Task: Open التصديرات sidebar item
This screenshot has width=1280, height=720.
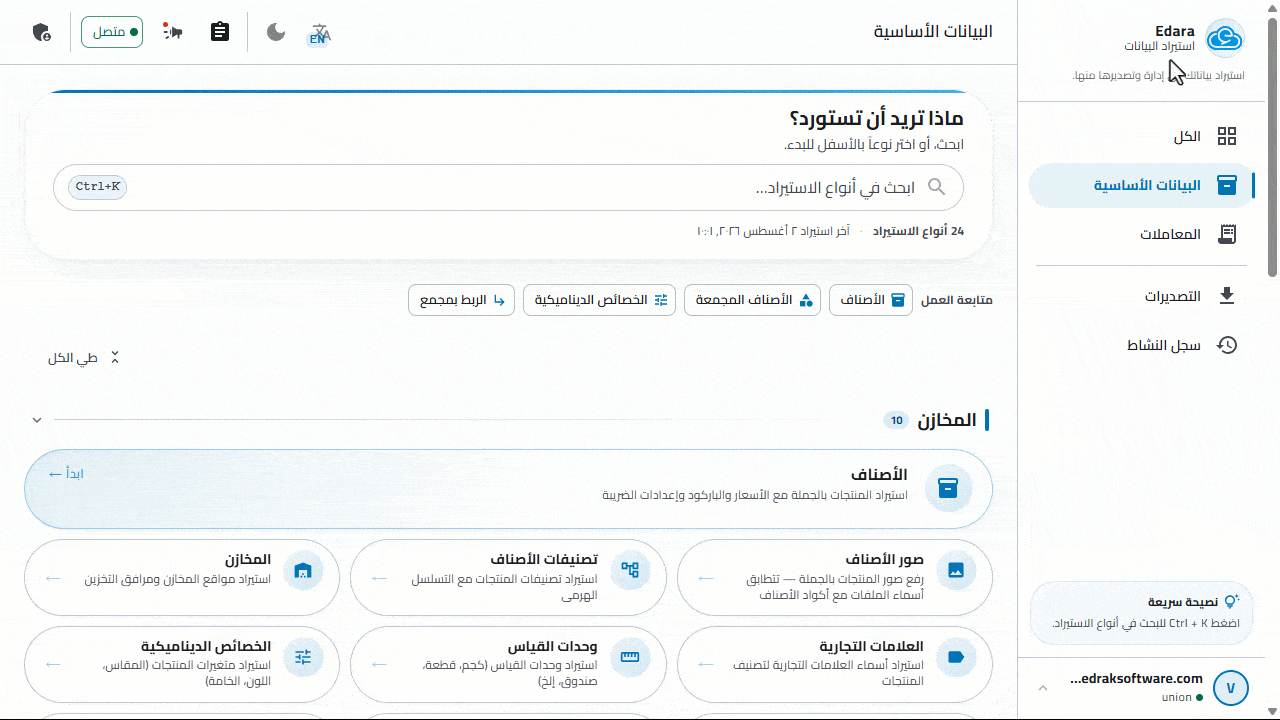Action: (x=1143, y=297)
